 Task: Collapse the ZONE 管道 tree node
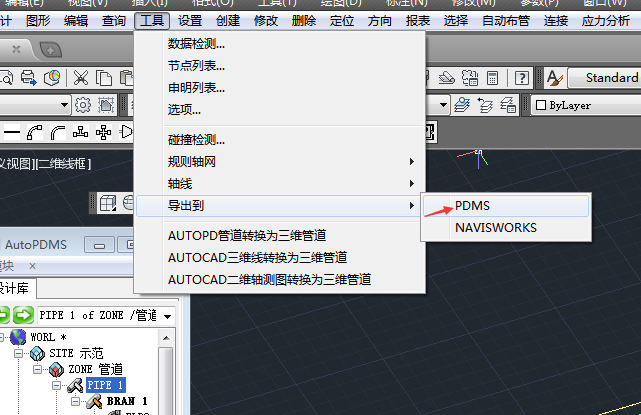[x=37, y=370]
